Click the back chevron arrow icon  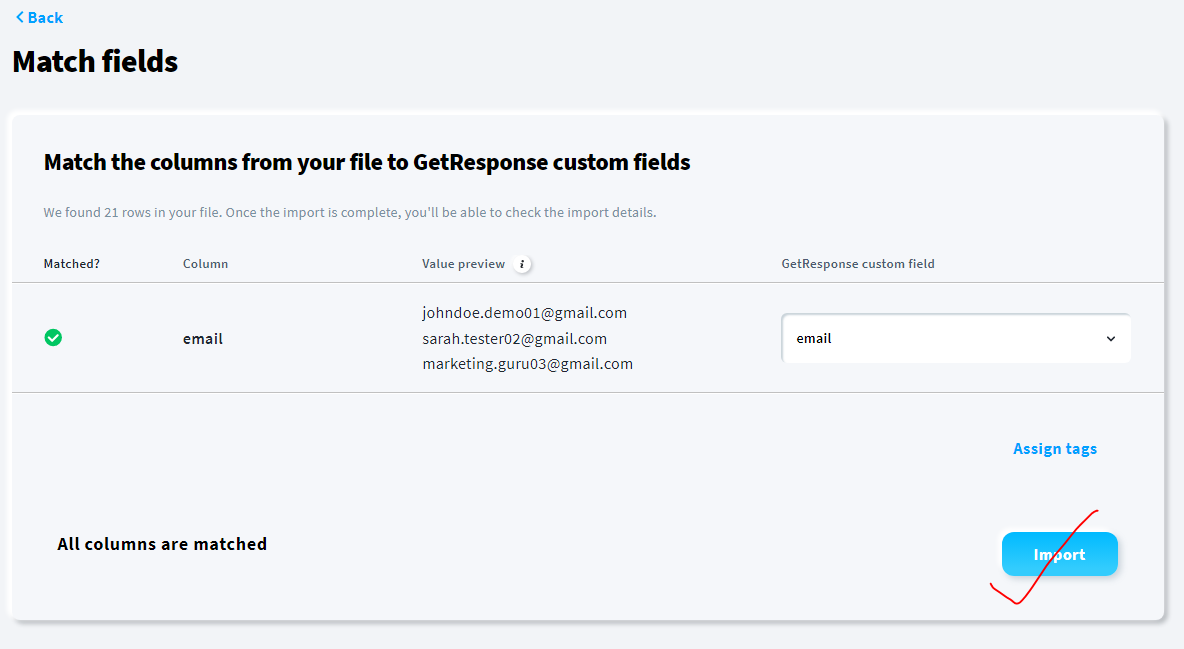20,17
